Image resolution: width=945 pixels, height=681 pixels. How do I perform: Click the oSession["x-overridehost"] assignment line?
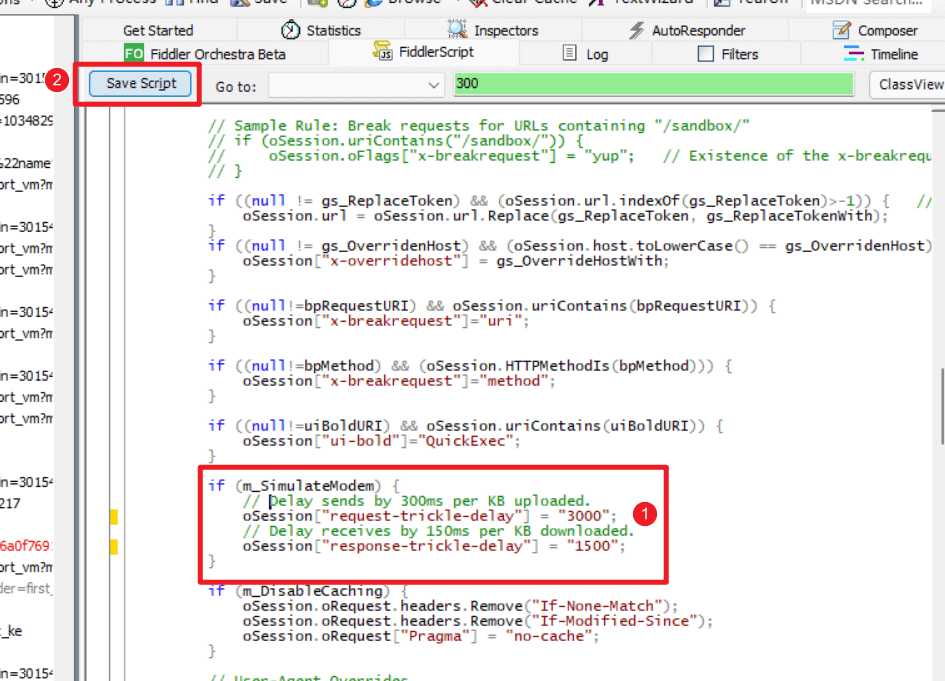456,261
